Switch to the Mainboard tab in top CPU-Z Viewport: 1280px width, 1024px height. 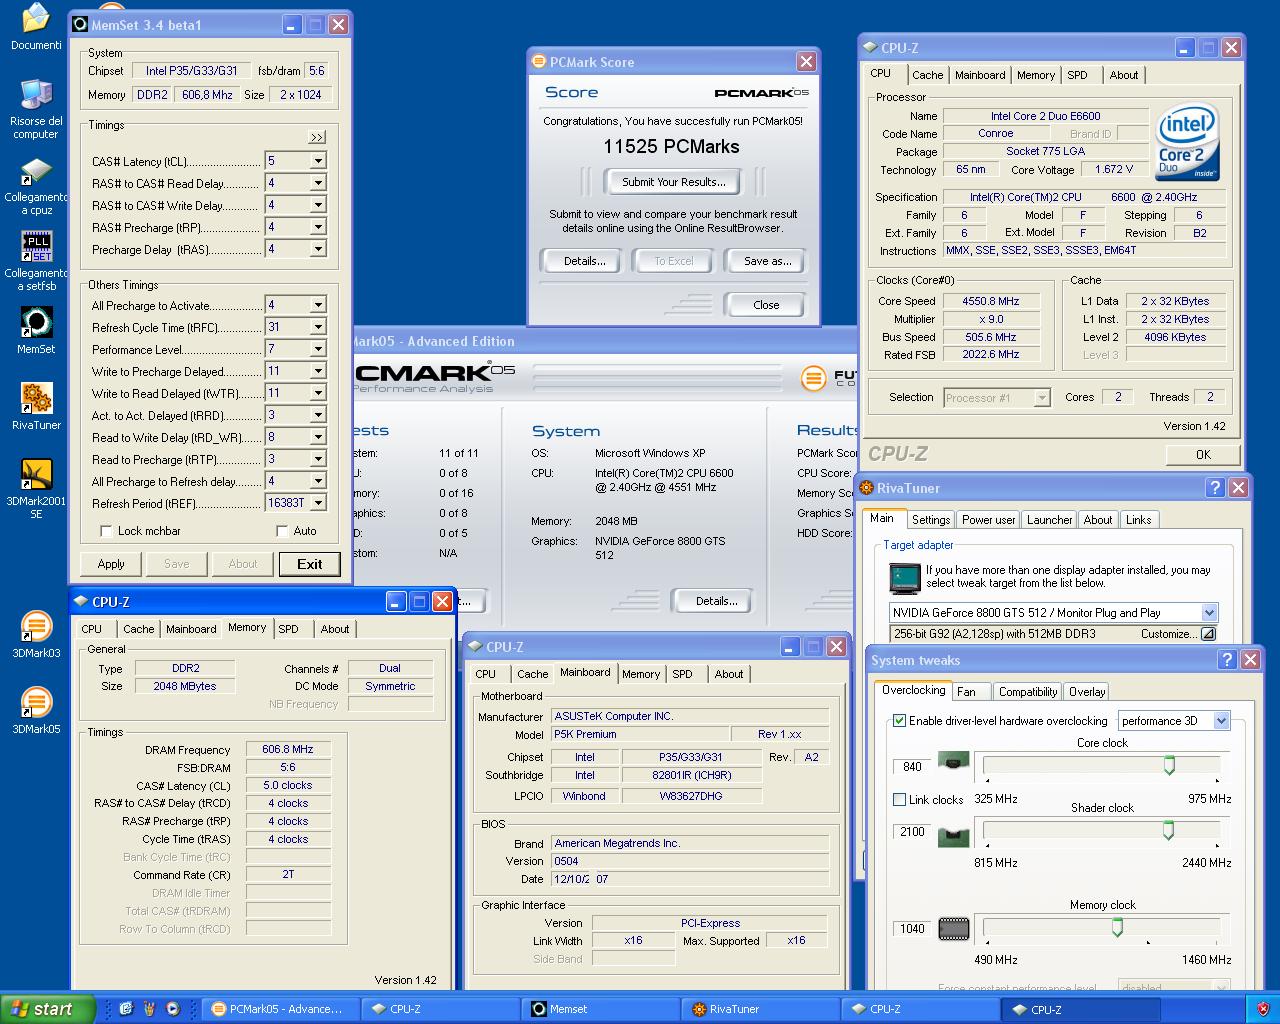(x=980, y=75)
